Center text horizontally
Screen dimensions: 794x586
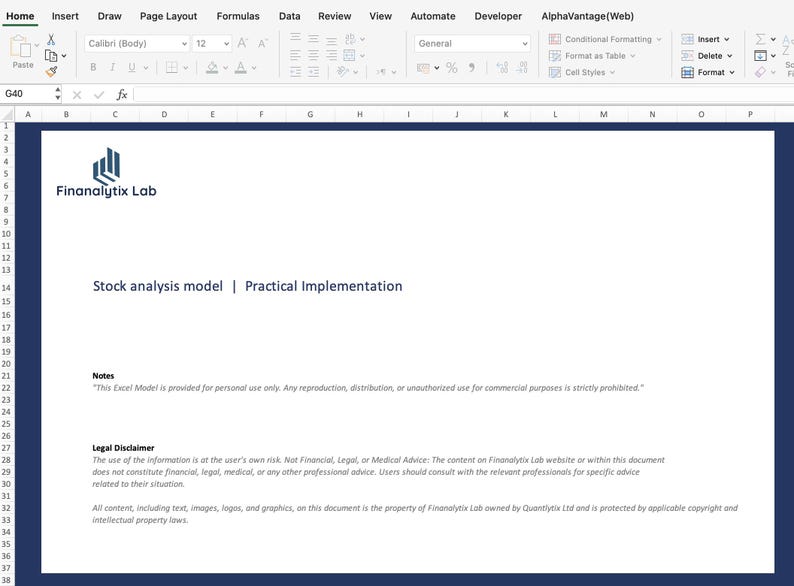(313, 55)
